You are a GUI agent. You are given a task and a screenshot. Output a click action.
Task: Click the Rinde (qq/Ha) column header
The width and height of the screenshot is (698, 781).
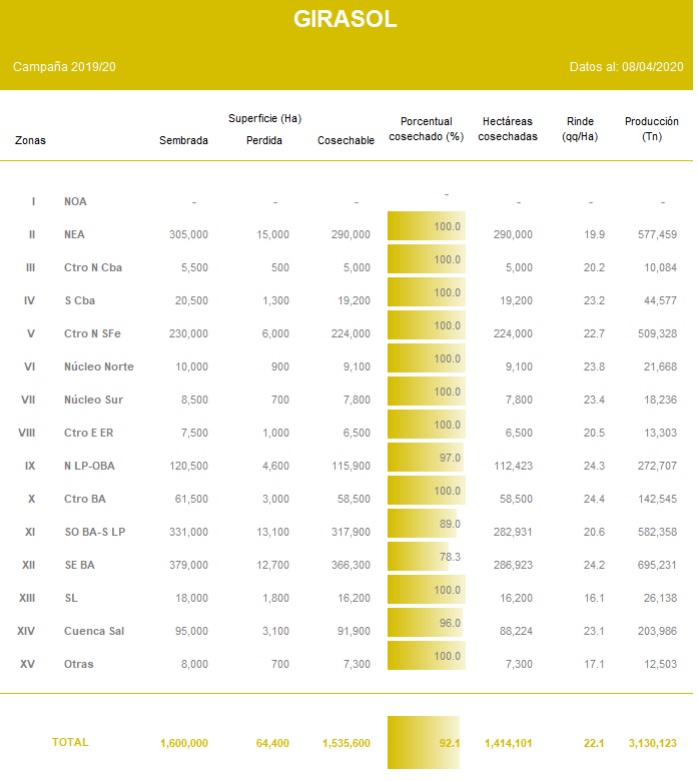(580, 129)
